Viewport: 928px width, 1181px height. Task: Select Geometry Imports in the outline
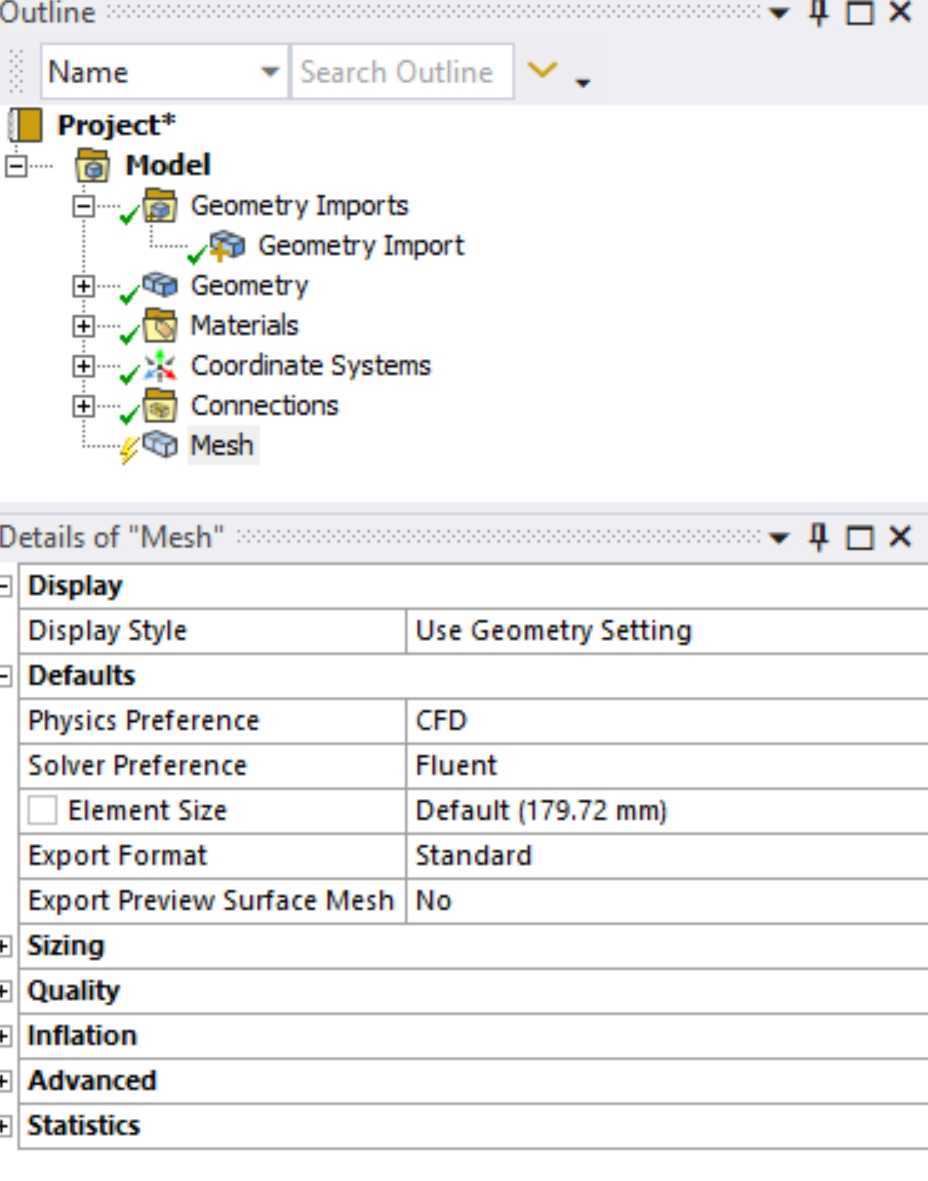[x=299, y=206]
